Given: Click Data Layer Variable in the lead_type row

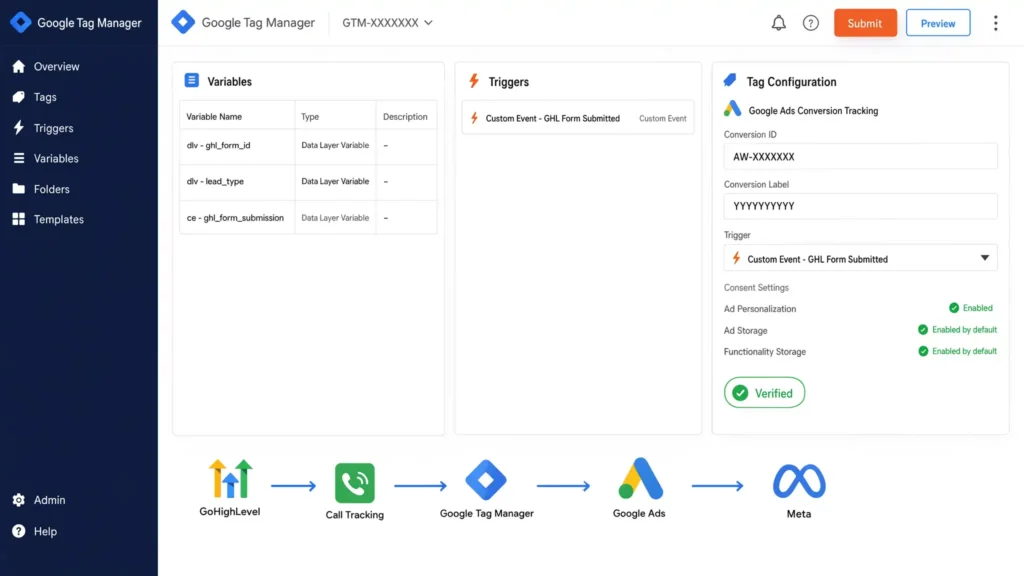Looking at the screenshot, I should tap(335, 181).
